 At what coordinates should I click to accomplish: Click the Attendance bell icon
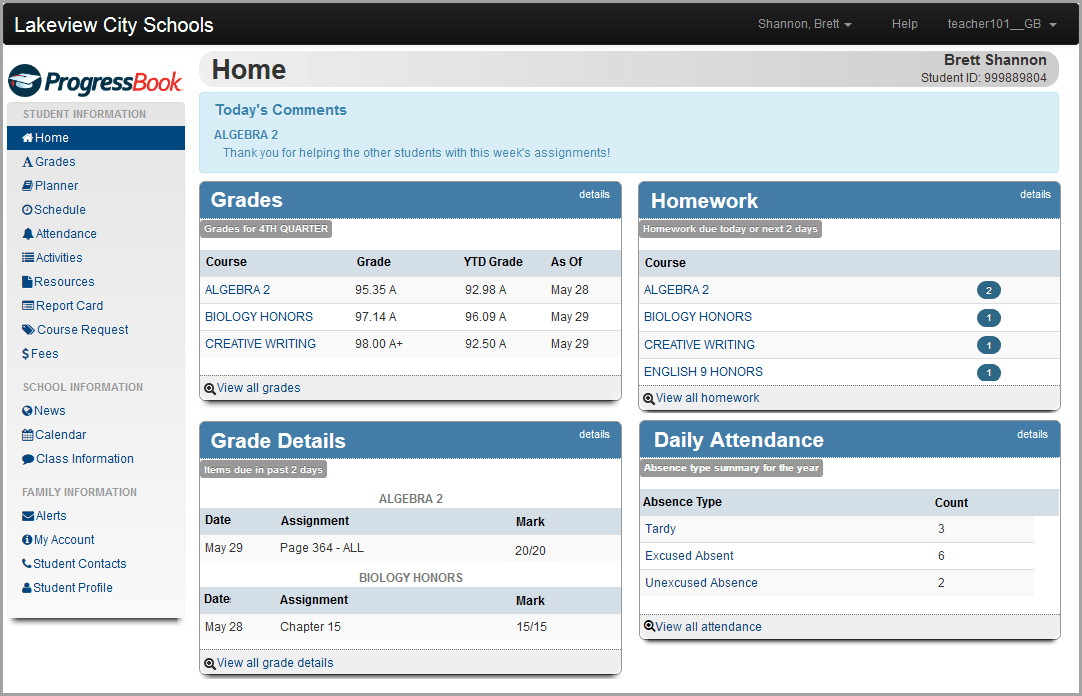coord(28,234)
